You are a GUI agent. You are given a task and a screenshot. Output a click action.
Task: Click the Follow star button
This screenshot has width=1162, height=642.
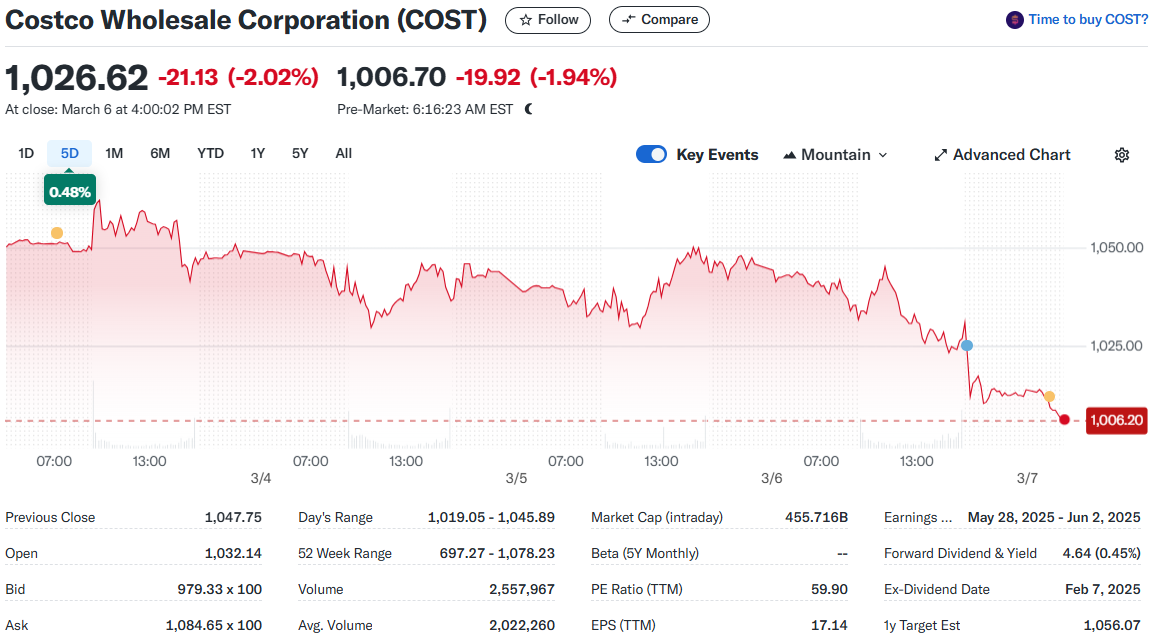tap(548, 20)
